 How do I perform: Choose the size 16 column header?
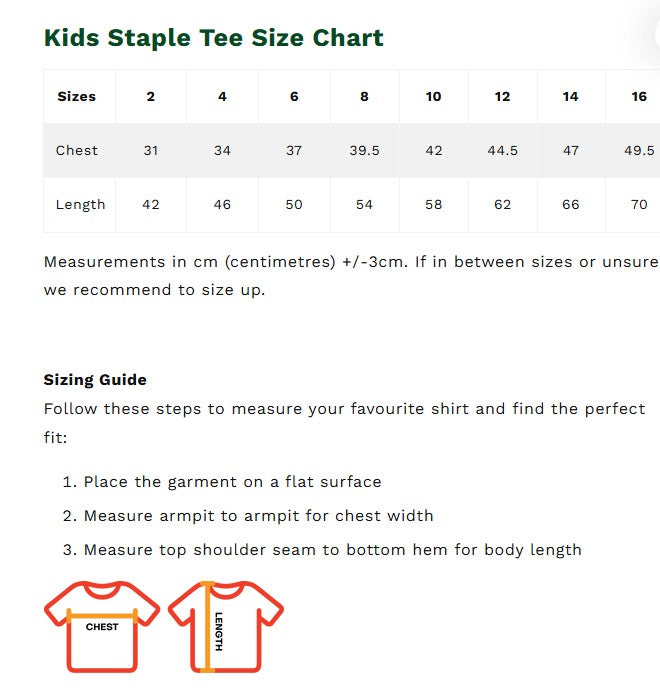point(639,97)
